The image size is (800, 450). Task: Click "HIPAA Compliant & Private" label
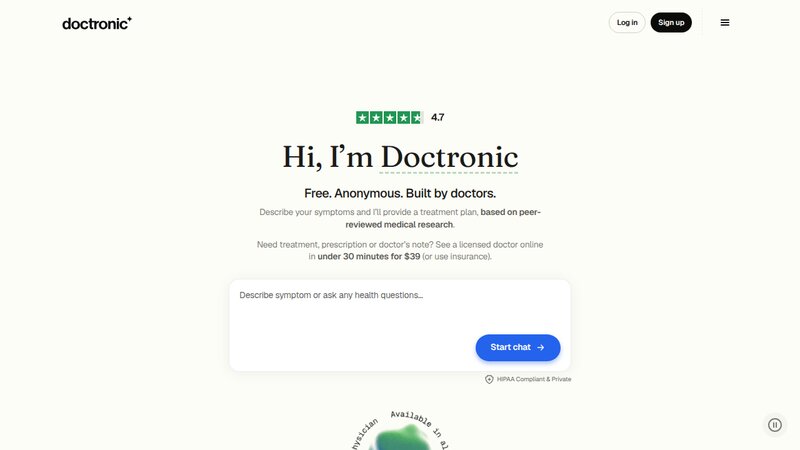(x=534, y=379)
